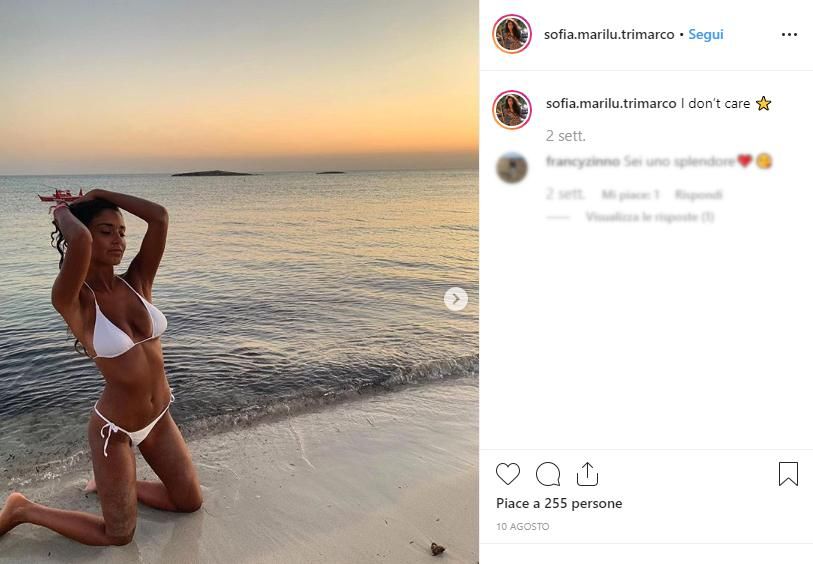Reply to the comment using Rispondi
The image size is (813, 564).
(x=698, y=194)
